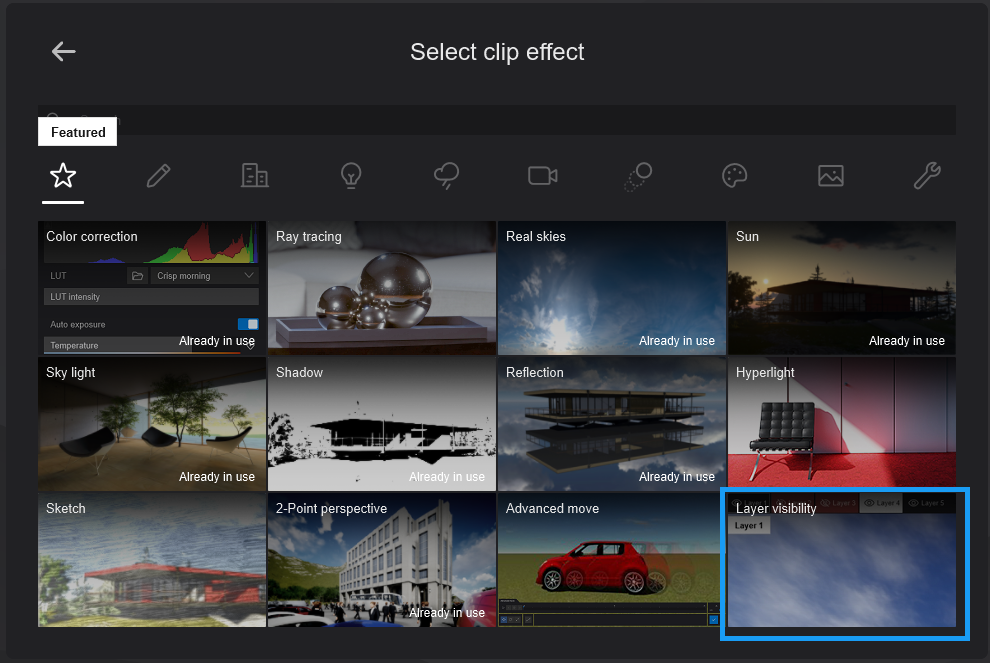Toggle the Auto exposure switch
990x663 pixels.
(x=248, y=324)
